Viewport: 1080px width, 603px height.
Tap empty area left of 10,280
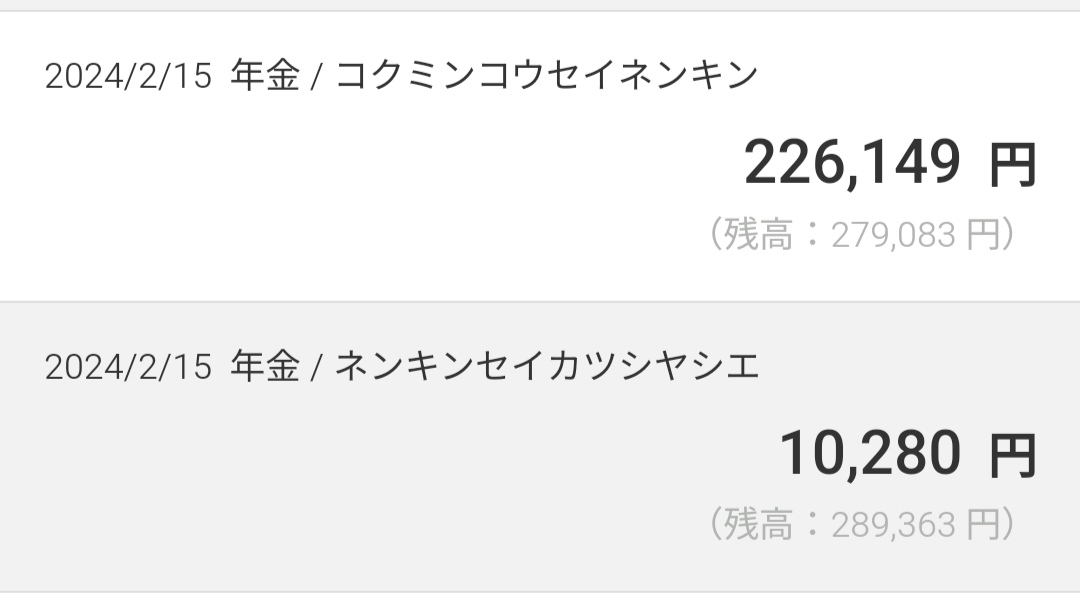(x=350, y=455)
